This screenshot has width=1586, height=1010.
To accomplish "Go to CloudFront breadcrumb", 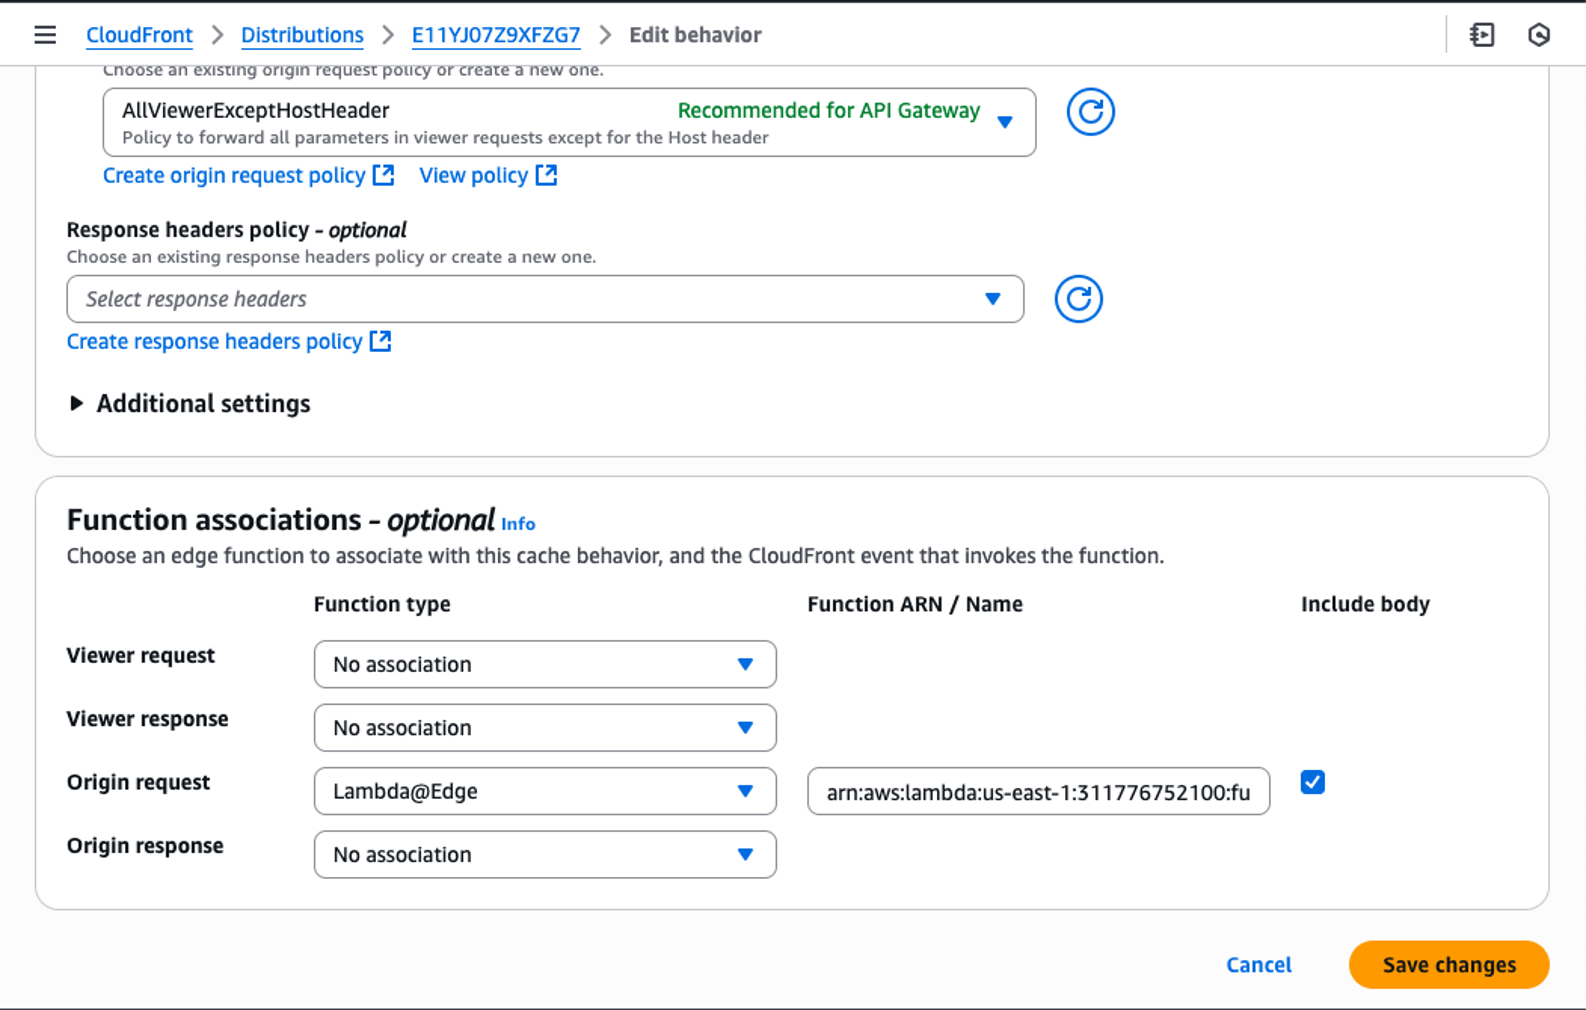I will tap(139, 35).
